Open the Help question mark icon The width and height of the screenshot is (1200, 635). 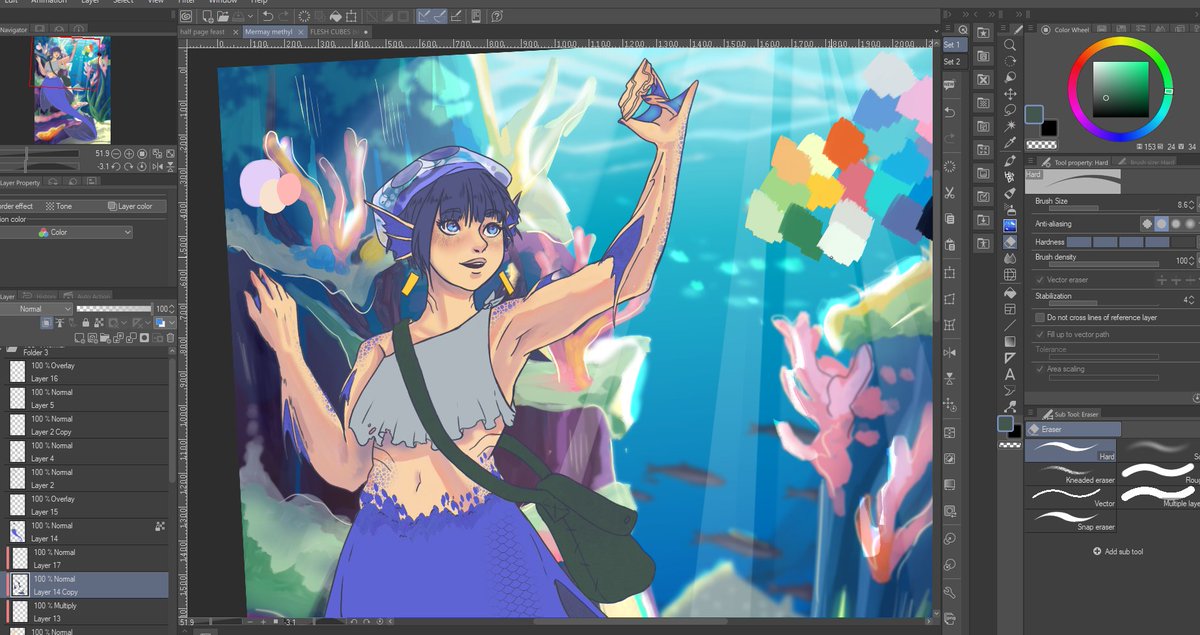(x=497, y=16)
